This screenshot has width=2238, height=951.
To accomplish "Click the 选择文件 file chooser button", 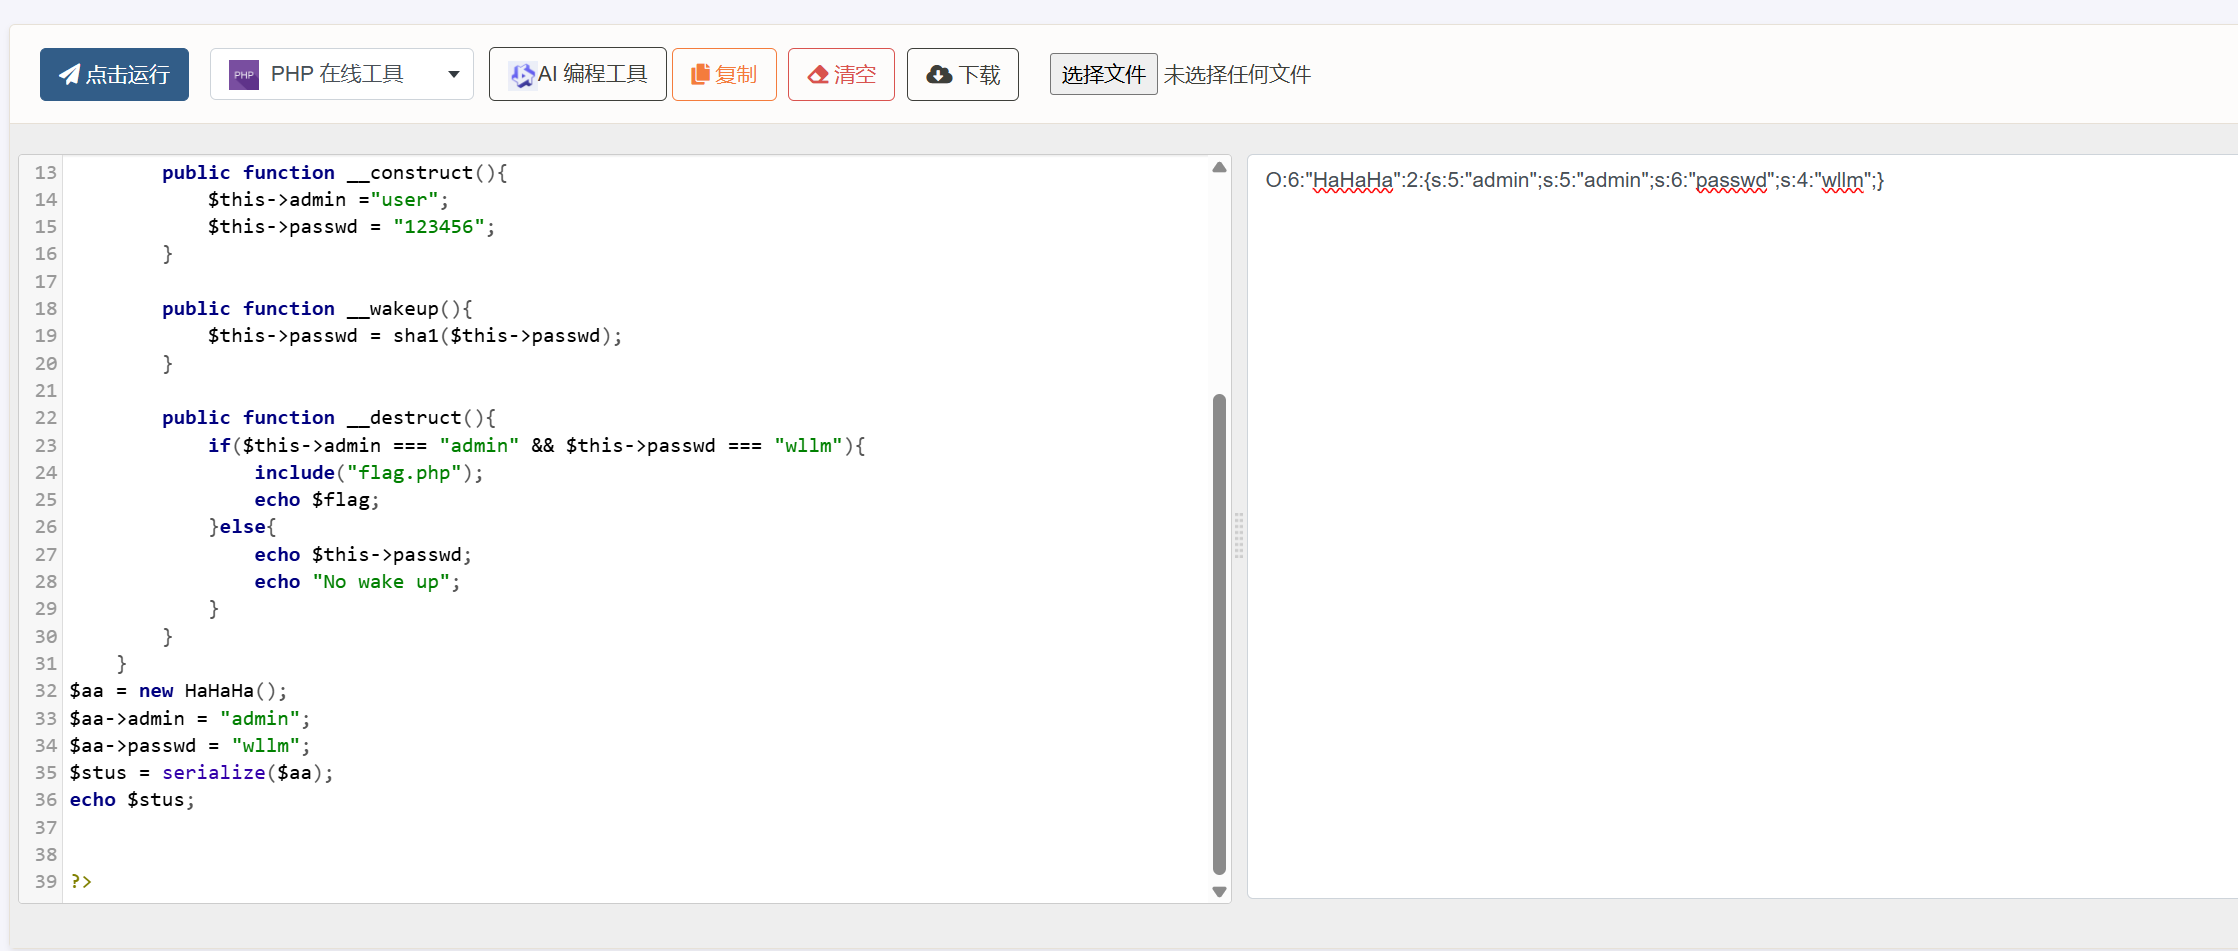I will point(1103,74).
